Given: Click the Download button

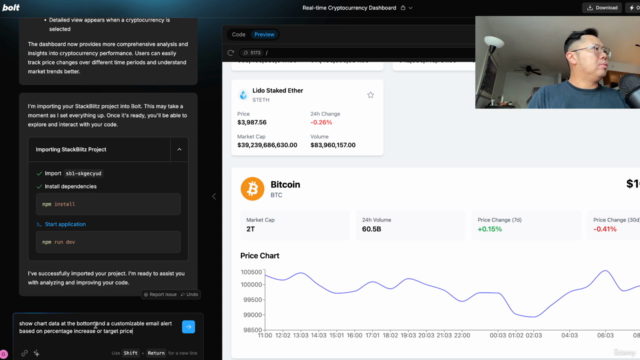Looking at the screenshot, I should coord(602,8).
